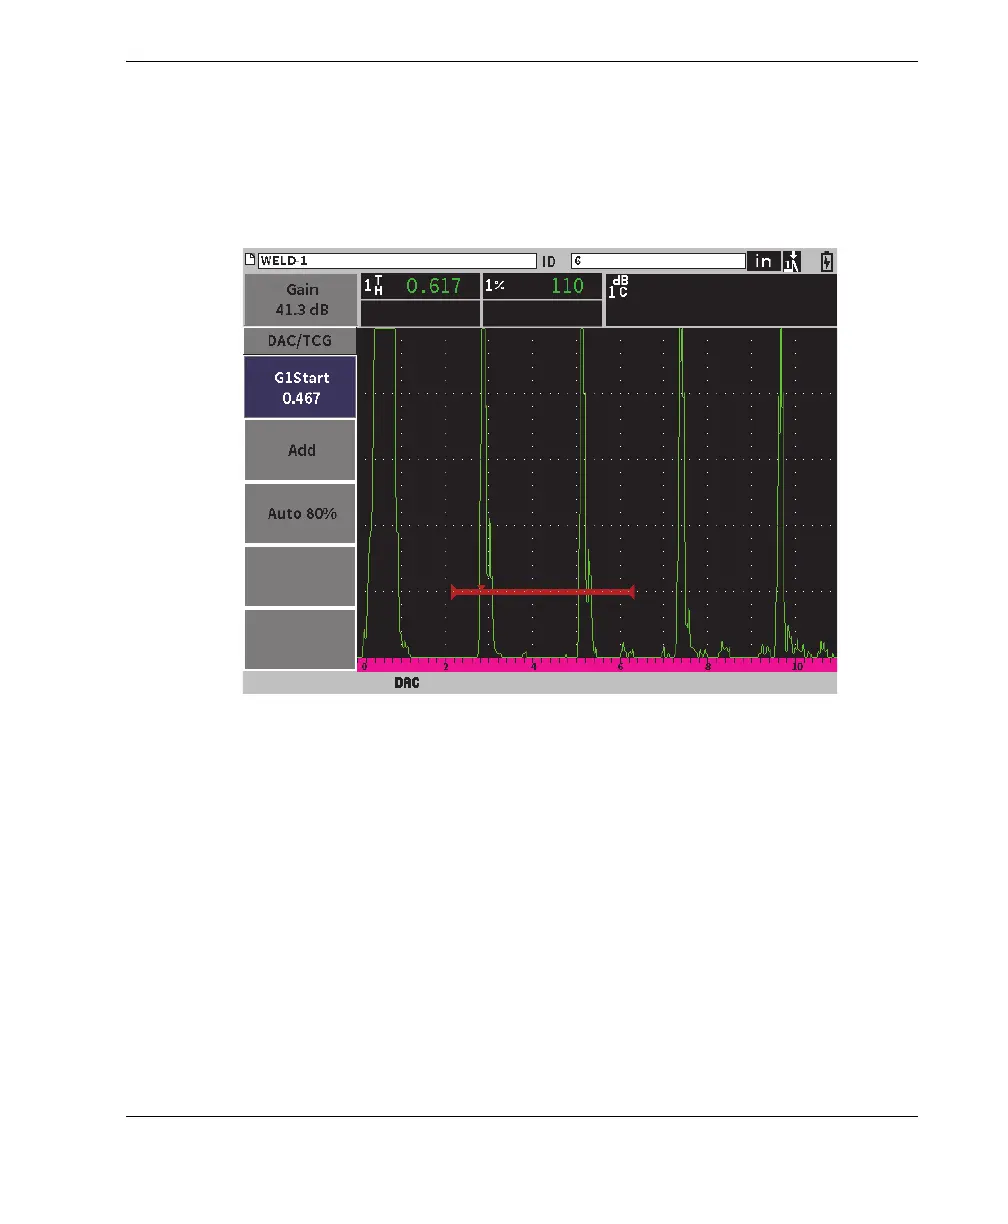Click the 110 amplitude reading

[x=567, y=286]
